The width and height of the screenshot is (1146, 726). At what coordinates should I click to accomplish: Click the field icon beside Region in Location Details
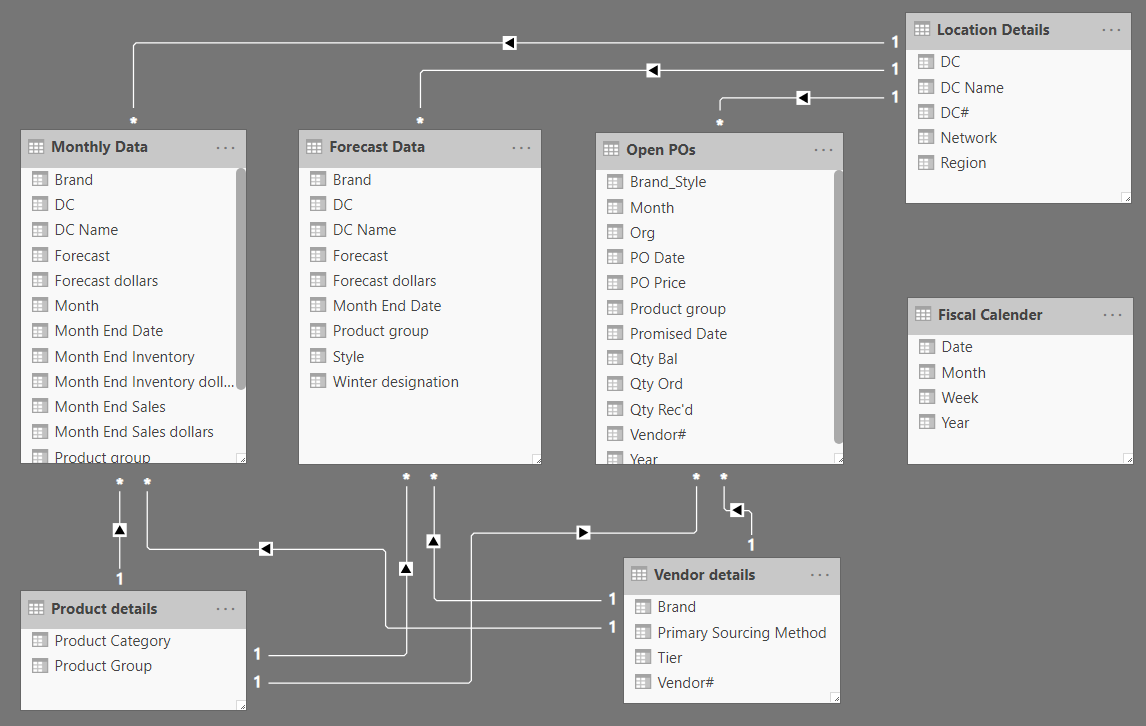tap(925, 162)
